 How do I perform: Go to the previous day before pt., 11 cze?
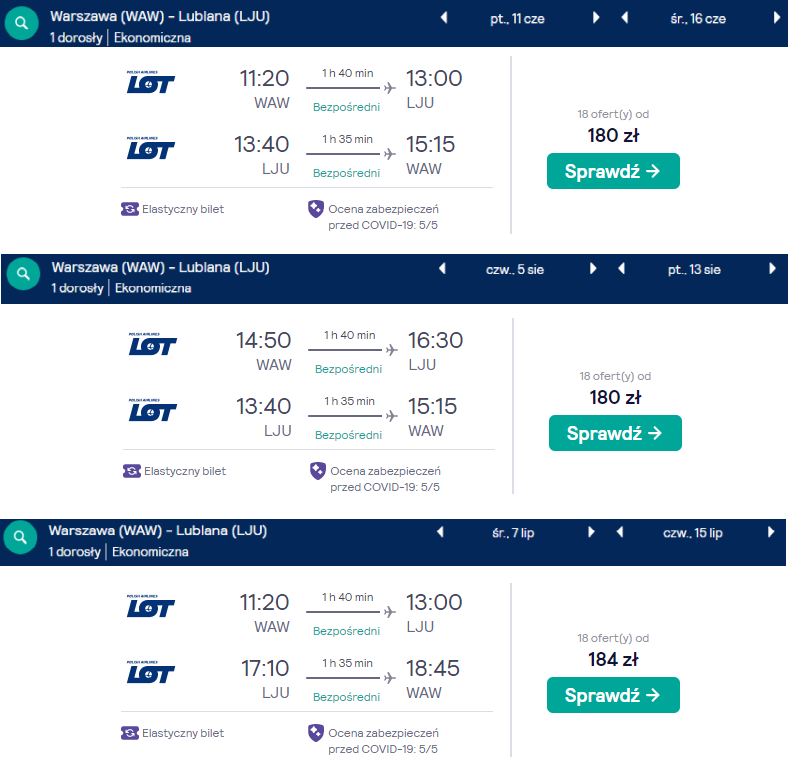tap(444, 18)
